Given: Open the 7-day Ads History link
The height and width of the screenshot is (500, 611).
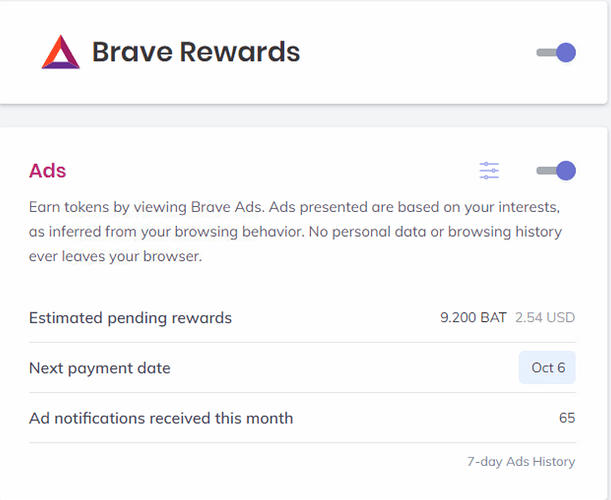Looking at the screenshot, I should [x=521, y=462].
